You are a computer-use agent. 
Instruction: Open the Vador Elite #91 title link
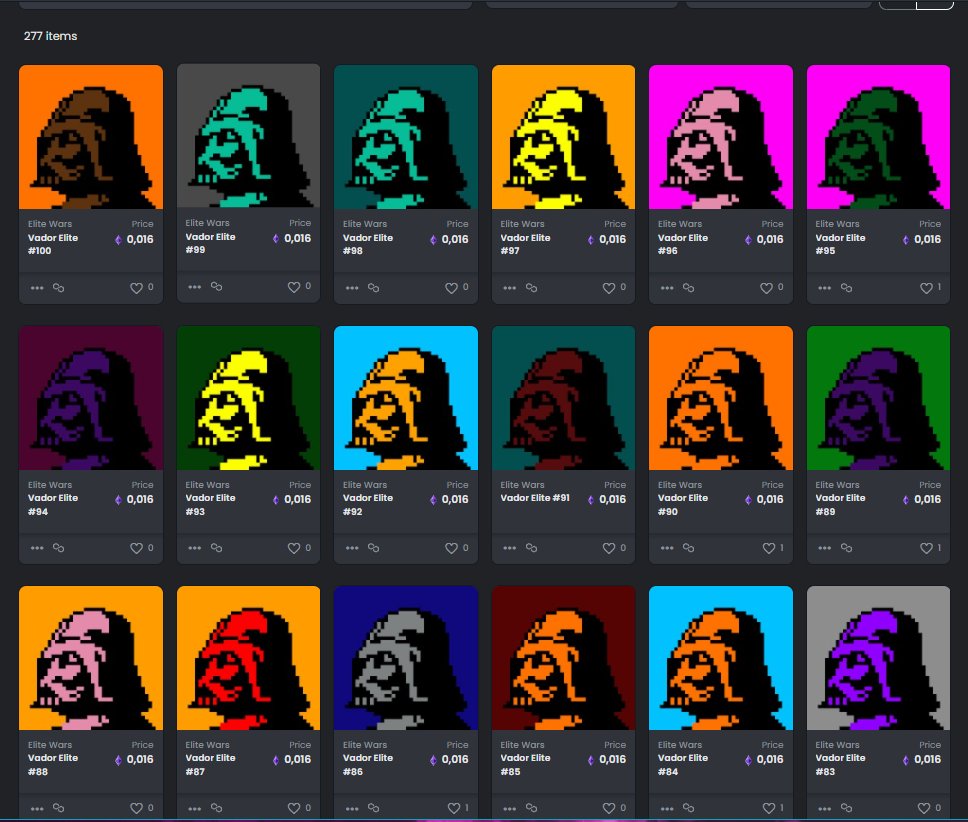[535, 497]
